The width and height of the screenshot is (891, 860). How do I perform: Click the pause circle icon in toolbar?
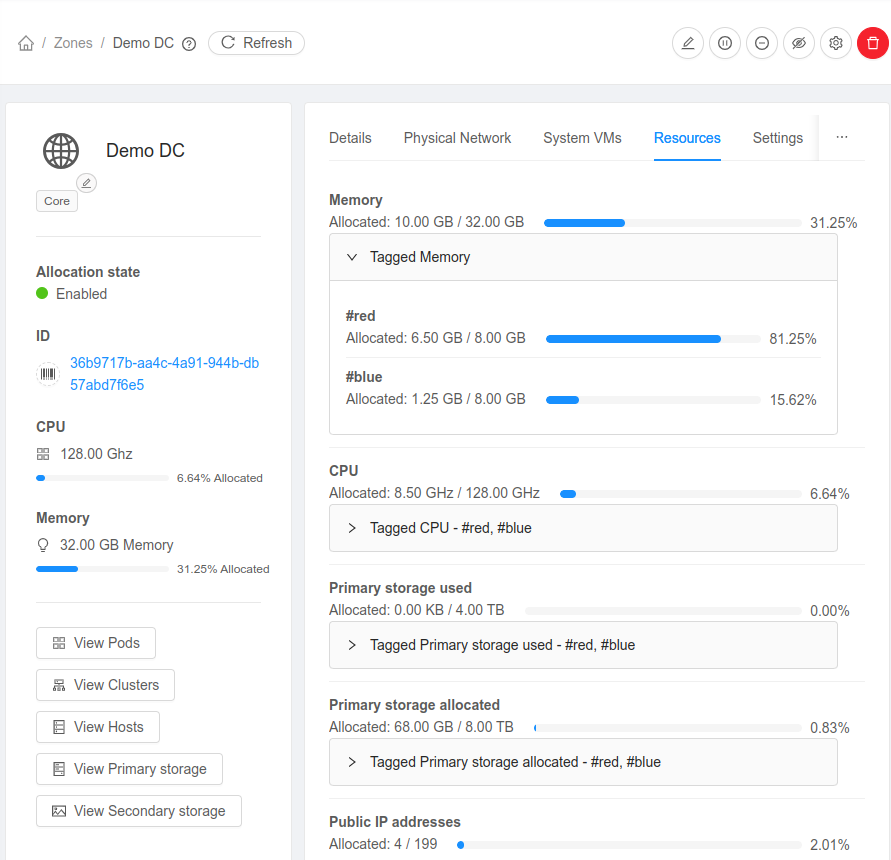coord(725,43)
